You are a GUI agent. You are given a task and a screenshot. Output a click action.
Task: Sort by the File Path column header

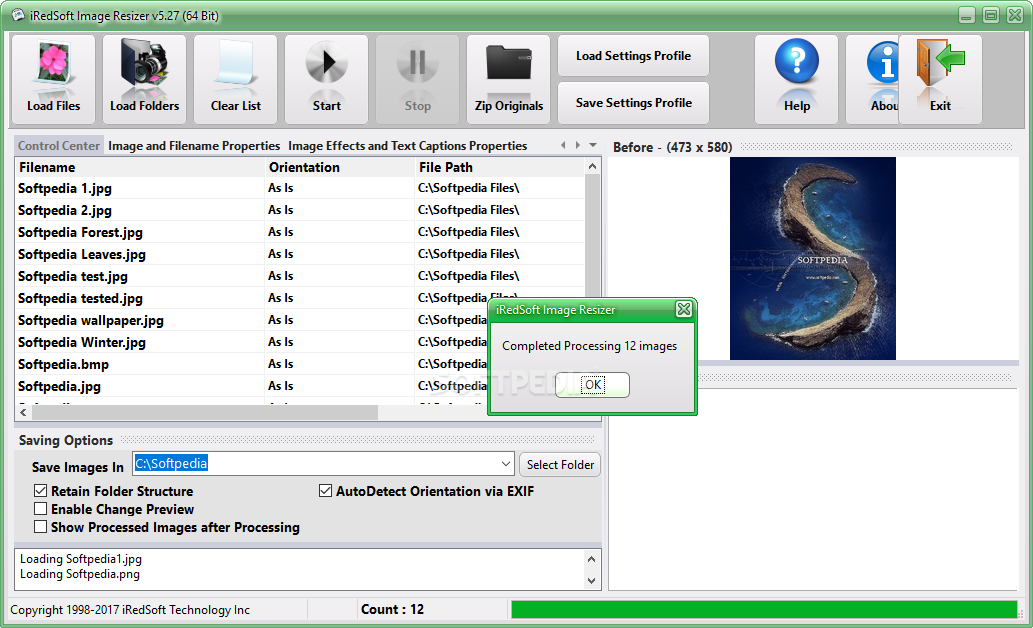(499, 167)
